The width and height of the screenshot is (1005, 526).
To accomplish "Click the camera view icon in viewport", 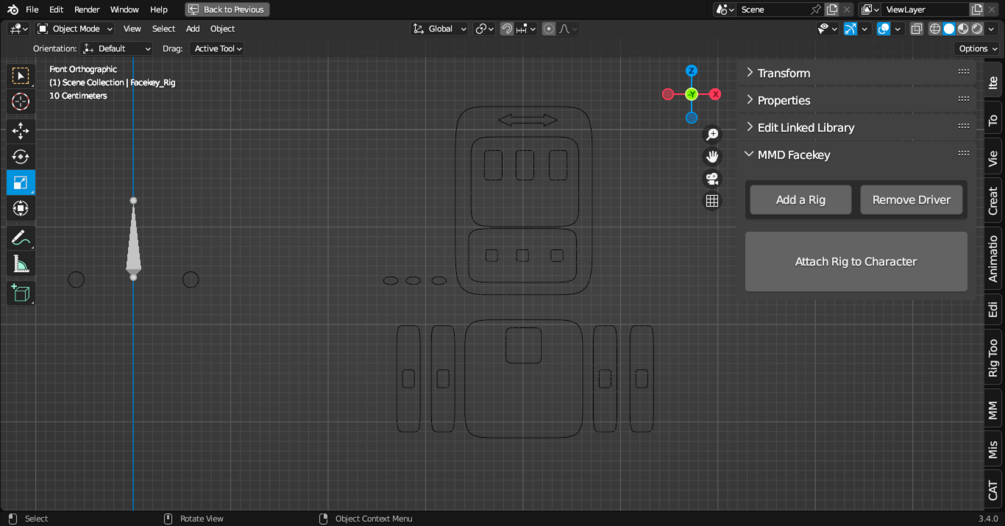I will 712,179.
